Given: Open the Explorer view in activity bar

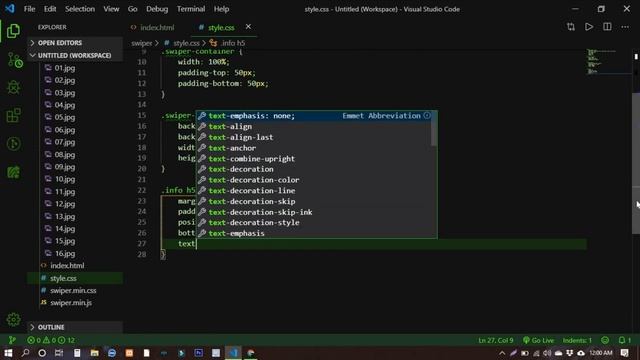Looking at the screenshot, I should tap(13, 31).
